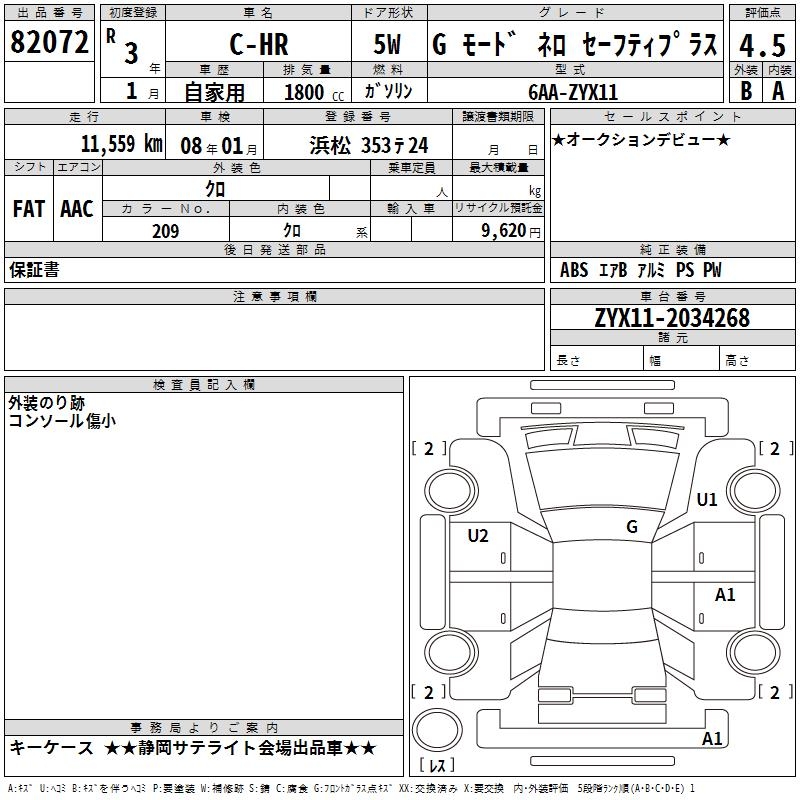800x800 pixels.
Task: Click color number 209
Action: click(x=165, y=231)
